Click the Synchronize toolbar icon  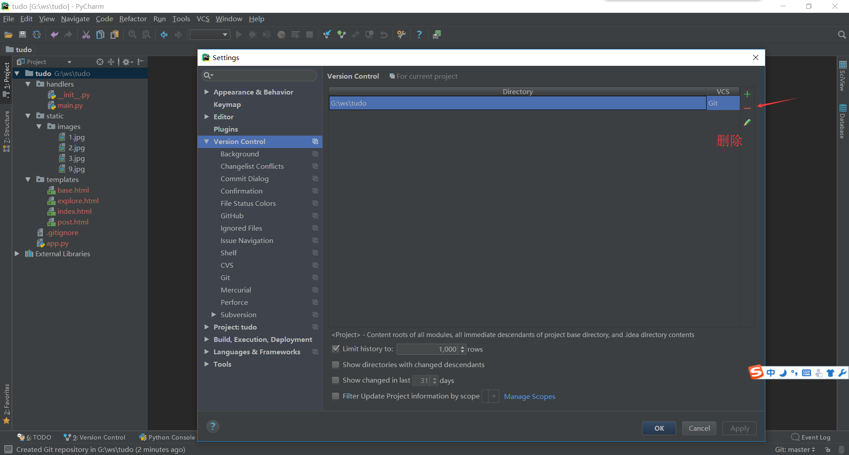click(37, 35)
